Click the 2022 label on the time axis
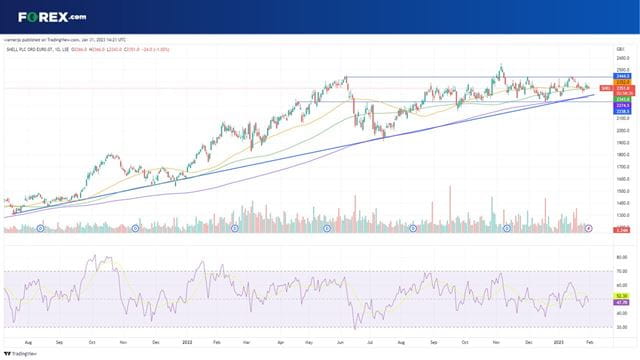This screenshot has height=360, width=640. [x=187, y=342]
